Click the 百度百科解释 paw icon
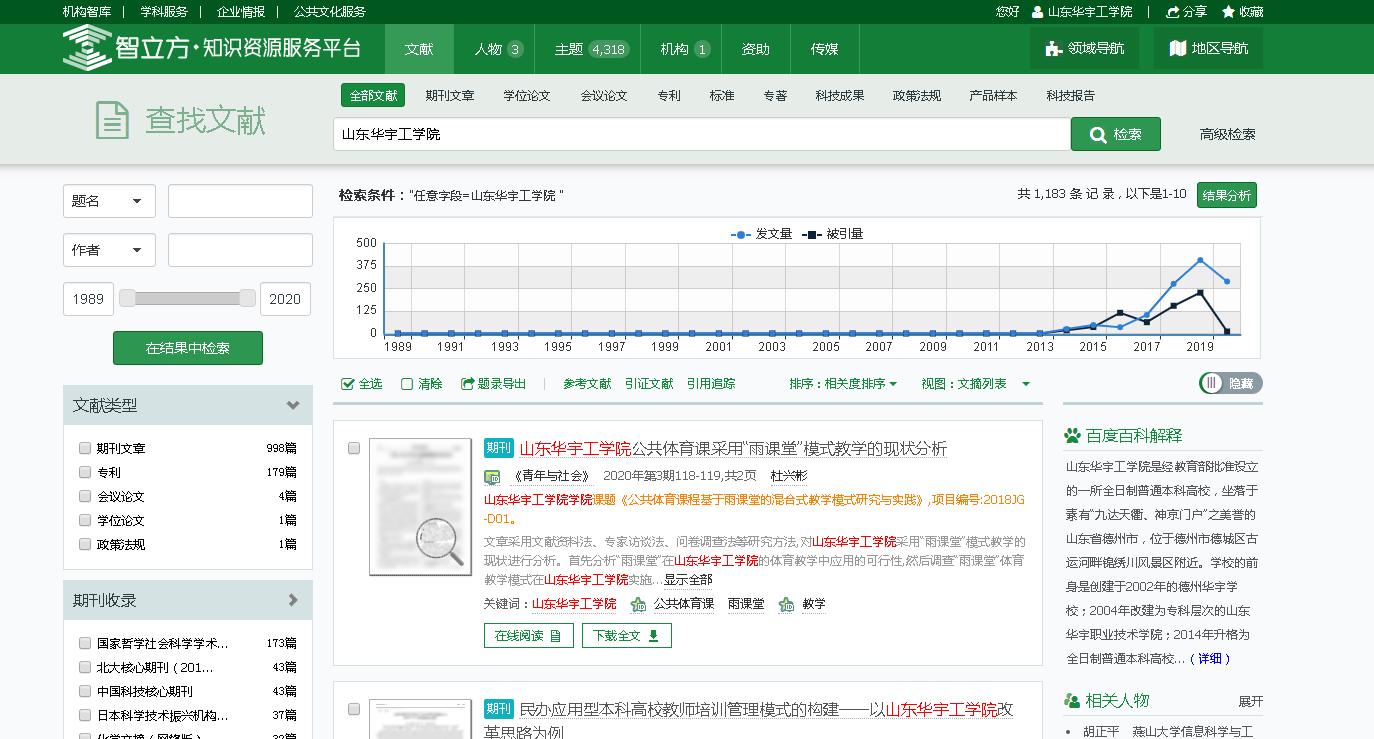Image resolution: width=1374 pixels, height=739 pixels. 1073,436
